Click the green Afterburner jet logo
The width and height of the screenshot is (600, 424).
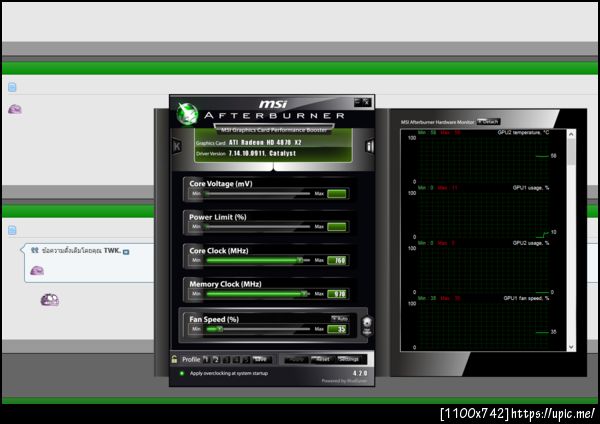point(187,114)
